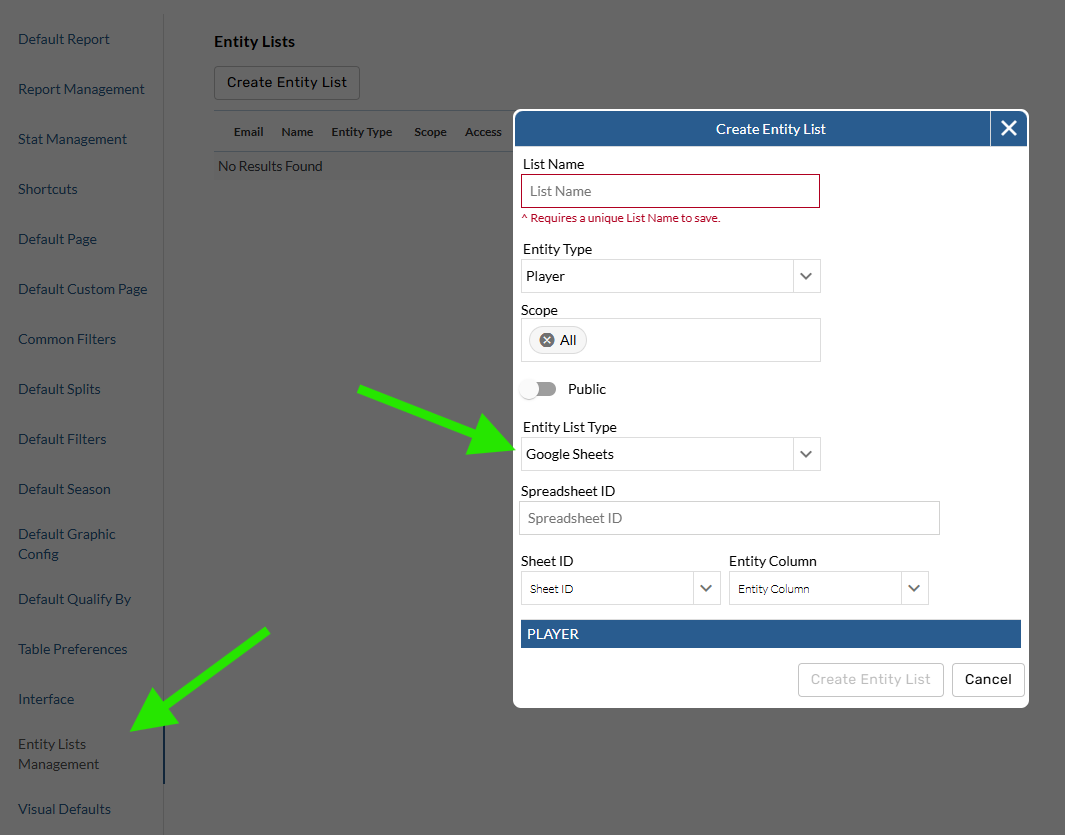Click inside the Scope selection box
The height and width of the screenshot is (835, 1065).
point(700,340)
